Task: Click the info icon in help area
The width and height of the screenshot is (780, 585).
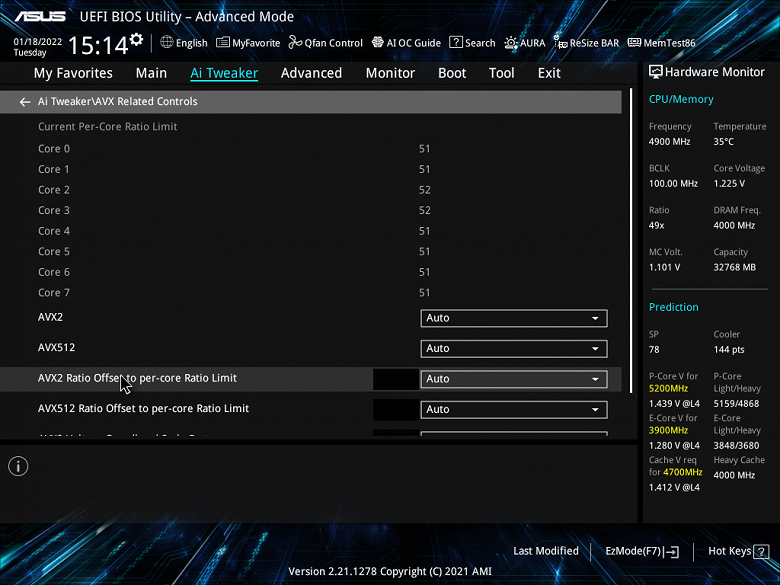Action: pyautogui.click(x=18, y=466)
